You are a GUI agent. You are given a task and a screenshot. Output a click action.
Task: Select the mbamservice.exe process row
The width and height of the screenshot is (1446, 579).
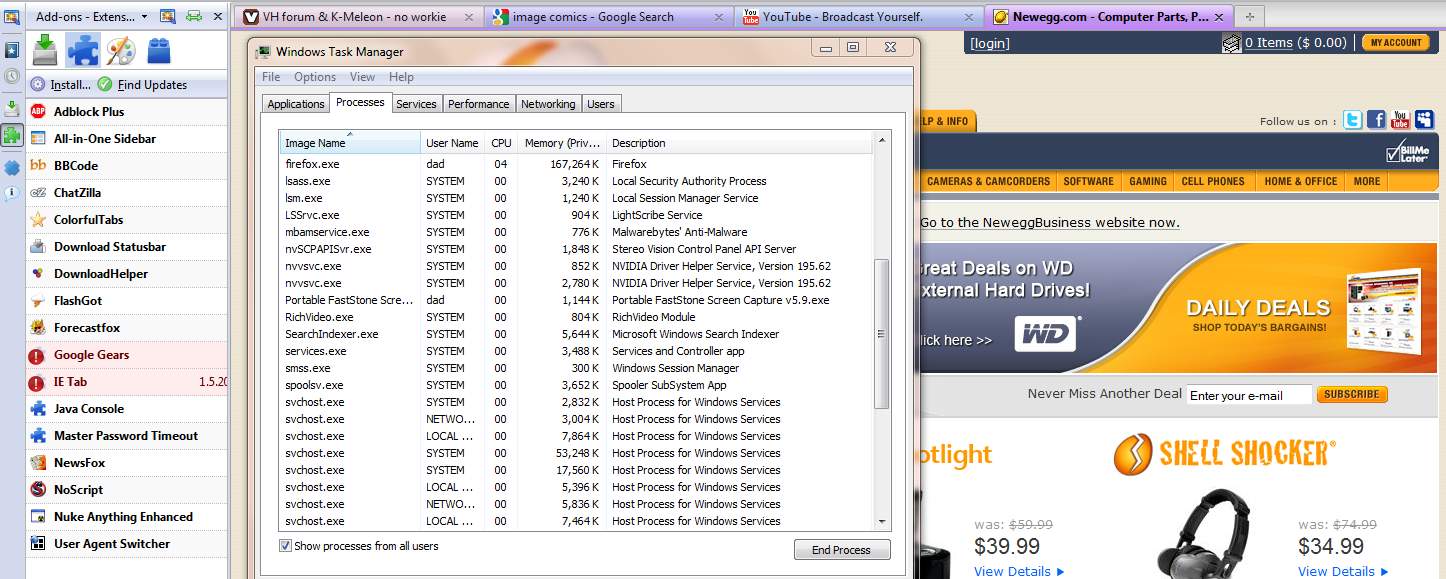coord(577,232)
